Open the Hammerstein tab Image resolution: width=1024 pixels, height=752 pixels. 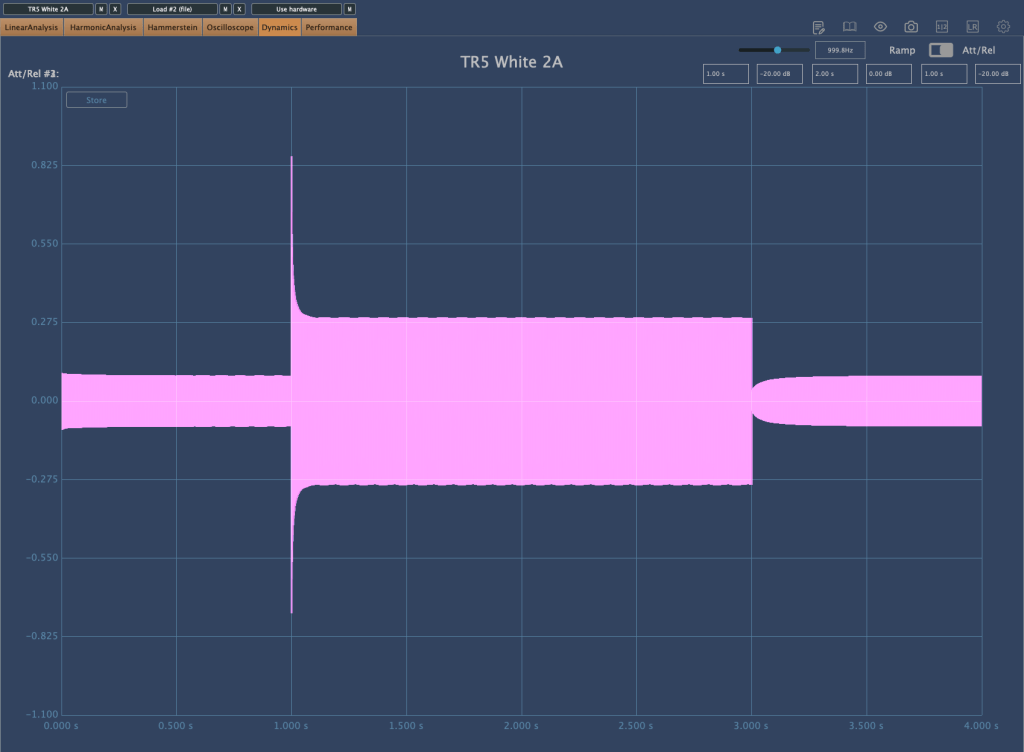click(x=172, y=27)
